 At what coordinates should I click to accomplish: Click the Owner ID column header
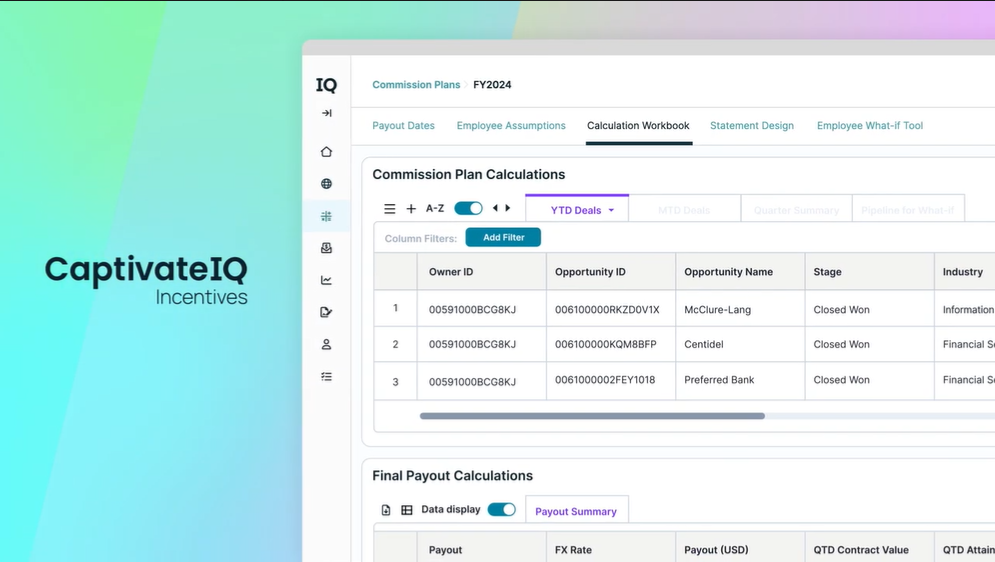(482, 271)
